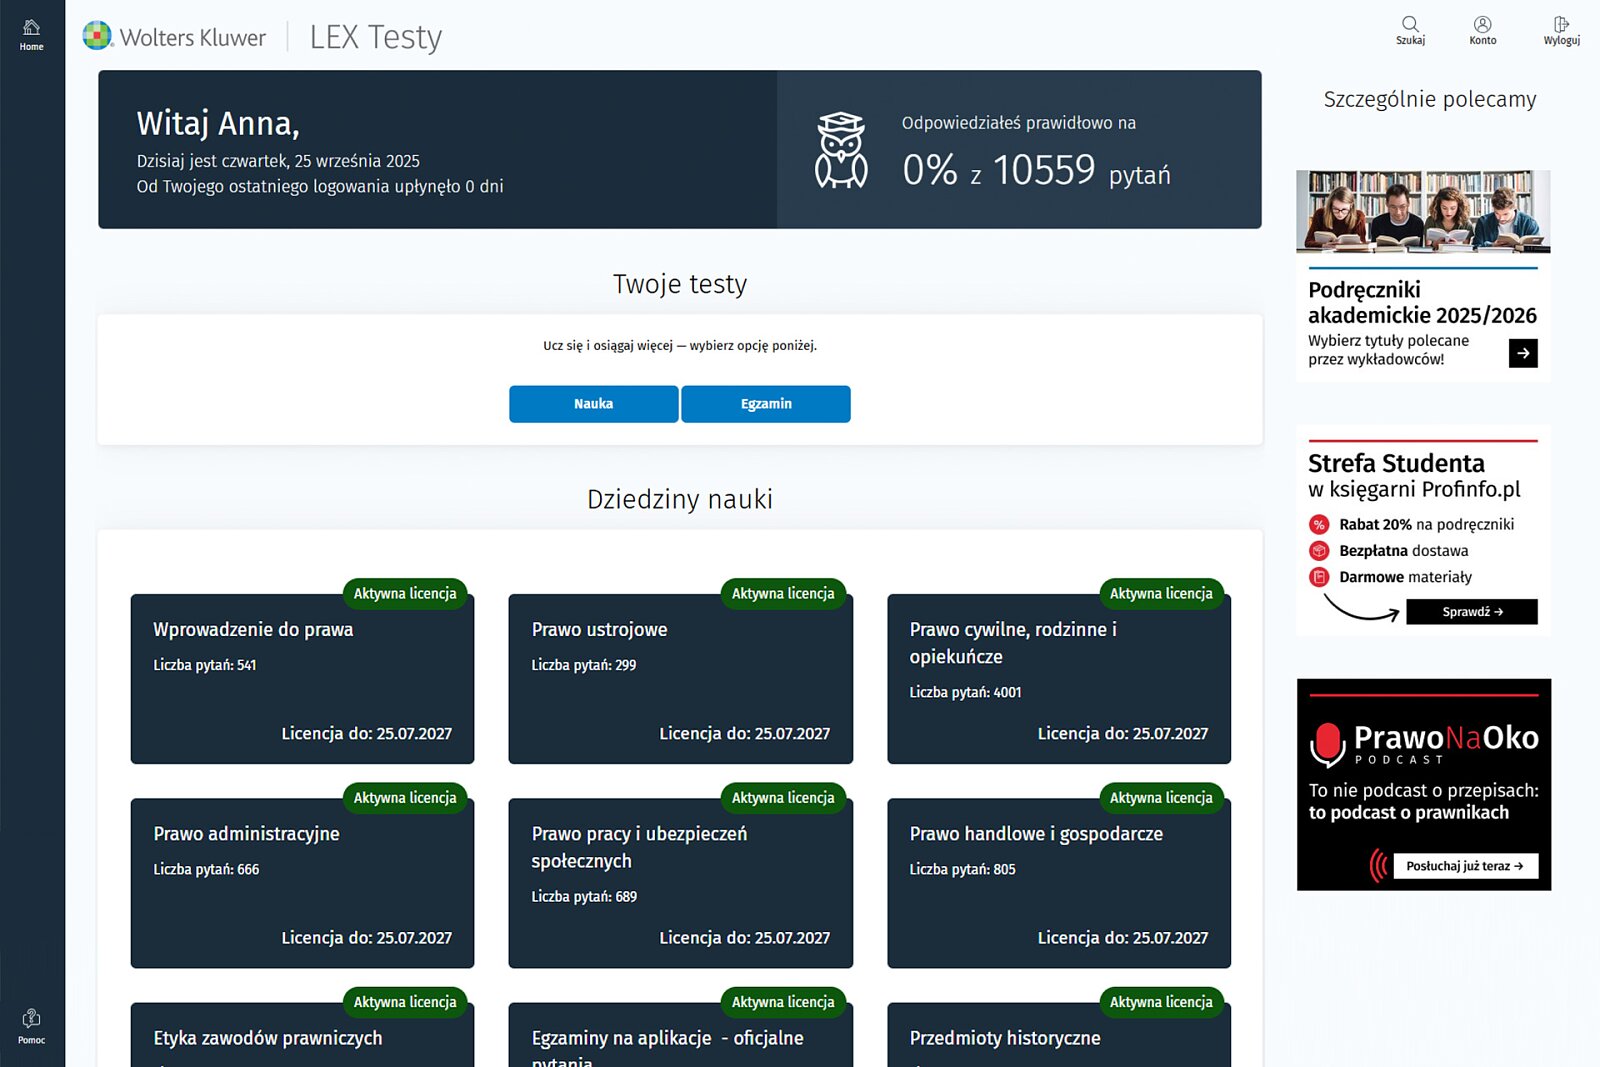Start the Egzamin exam mode
Screen dimensions: 1600x1067
[x=766, y=404]
